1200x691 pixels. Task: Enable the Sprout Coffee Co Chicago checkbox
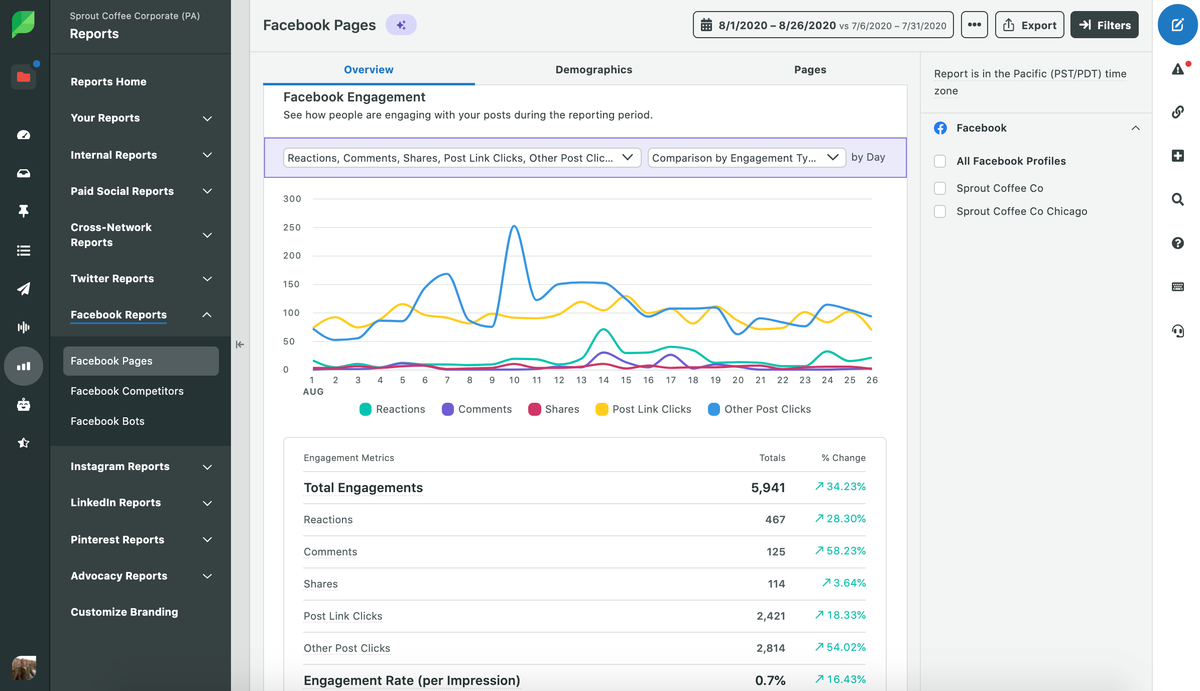tap(940, 212)
